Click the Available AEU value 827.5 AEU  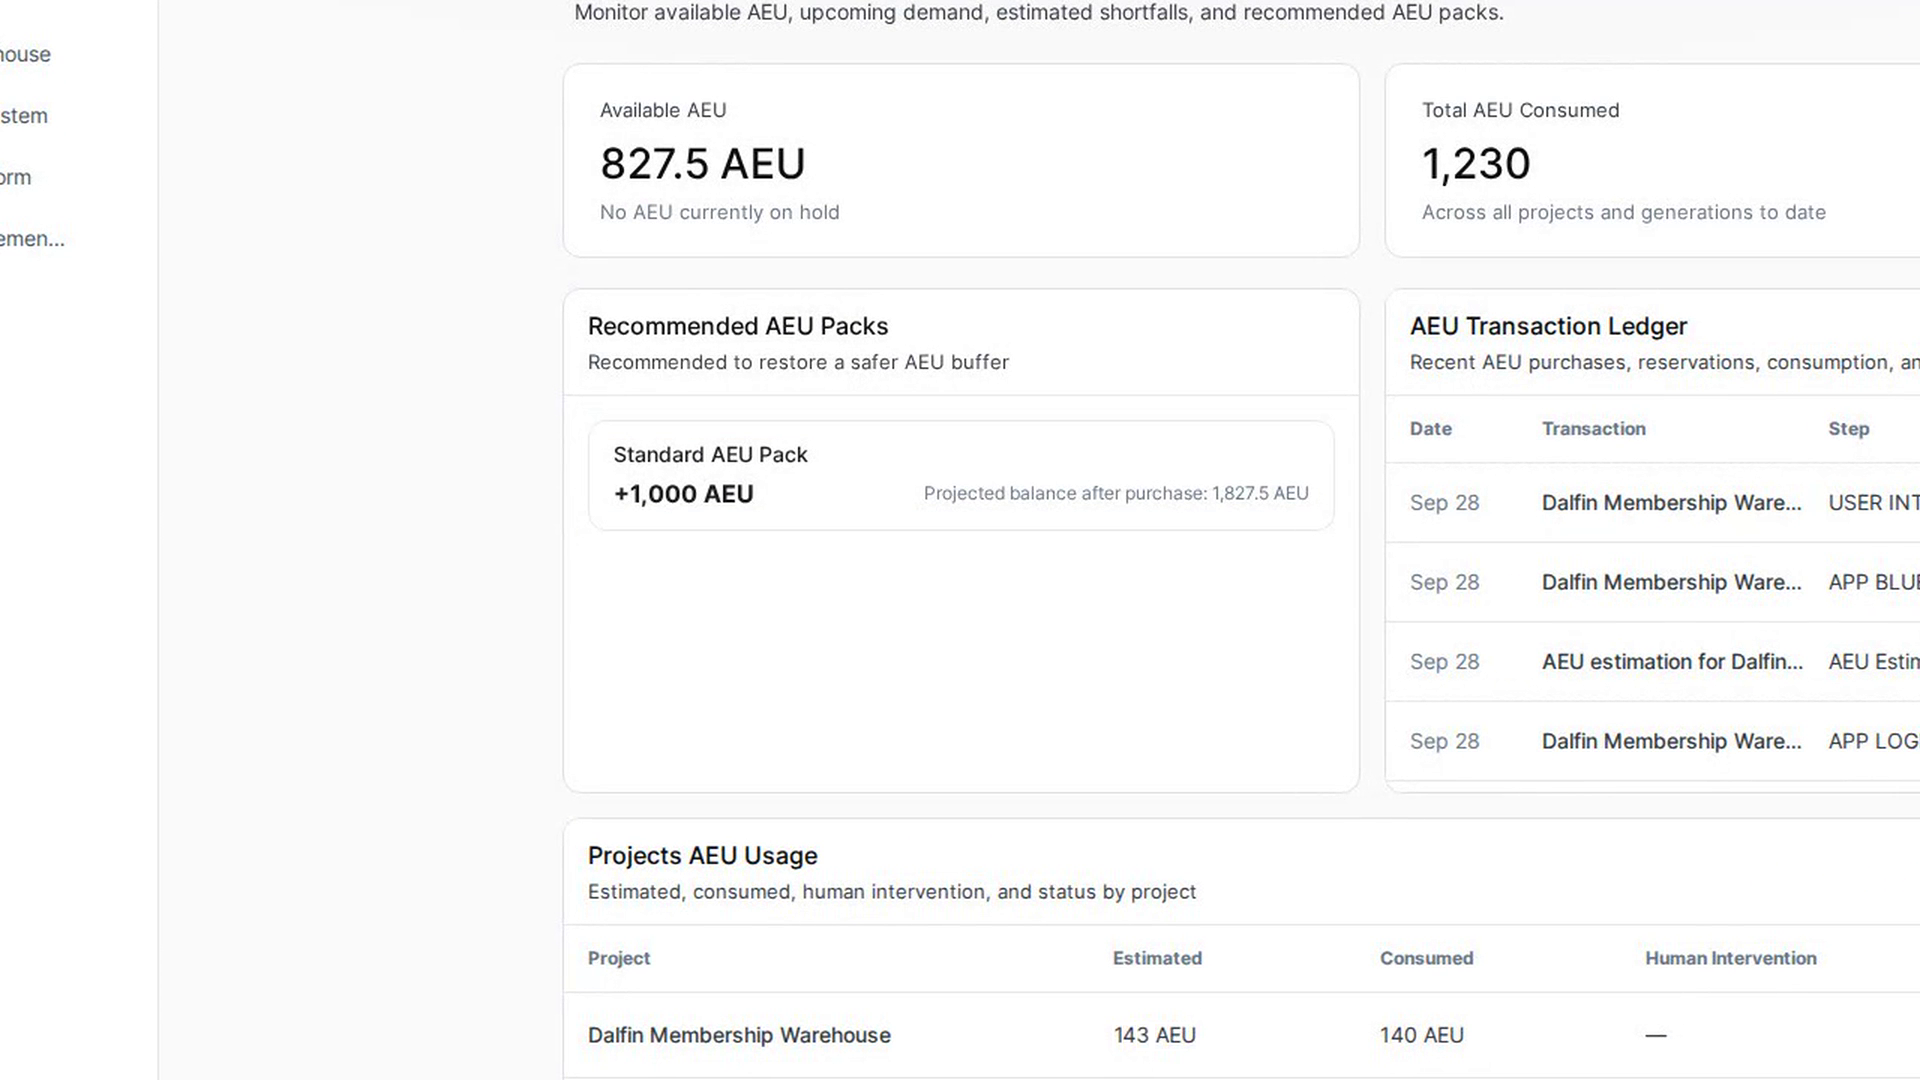[702, 164]
